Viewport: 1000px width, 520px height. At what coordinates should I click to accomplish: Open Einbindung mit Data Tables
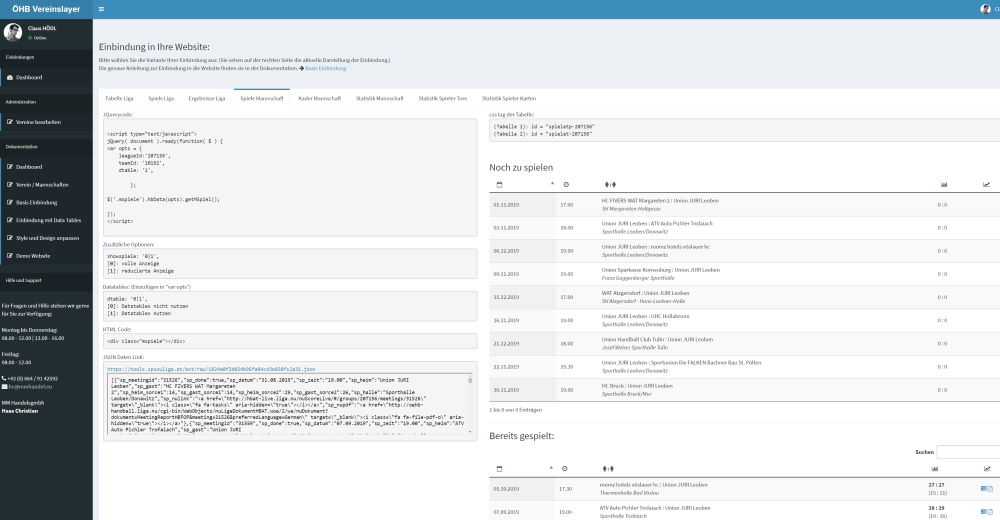point(46,220)
